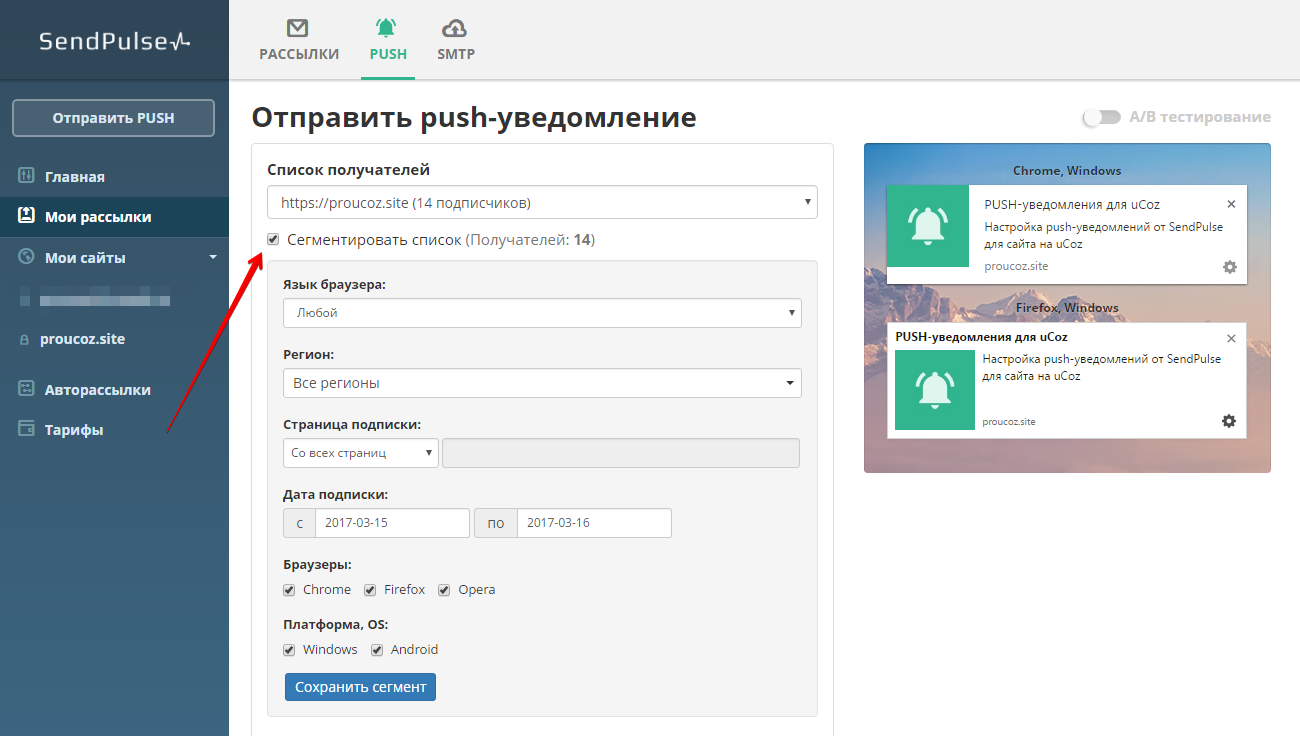Click the Firefox preview bold title
Viewport: 1300px width, 736px height.
[x=981, y=337]
